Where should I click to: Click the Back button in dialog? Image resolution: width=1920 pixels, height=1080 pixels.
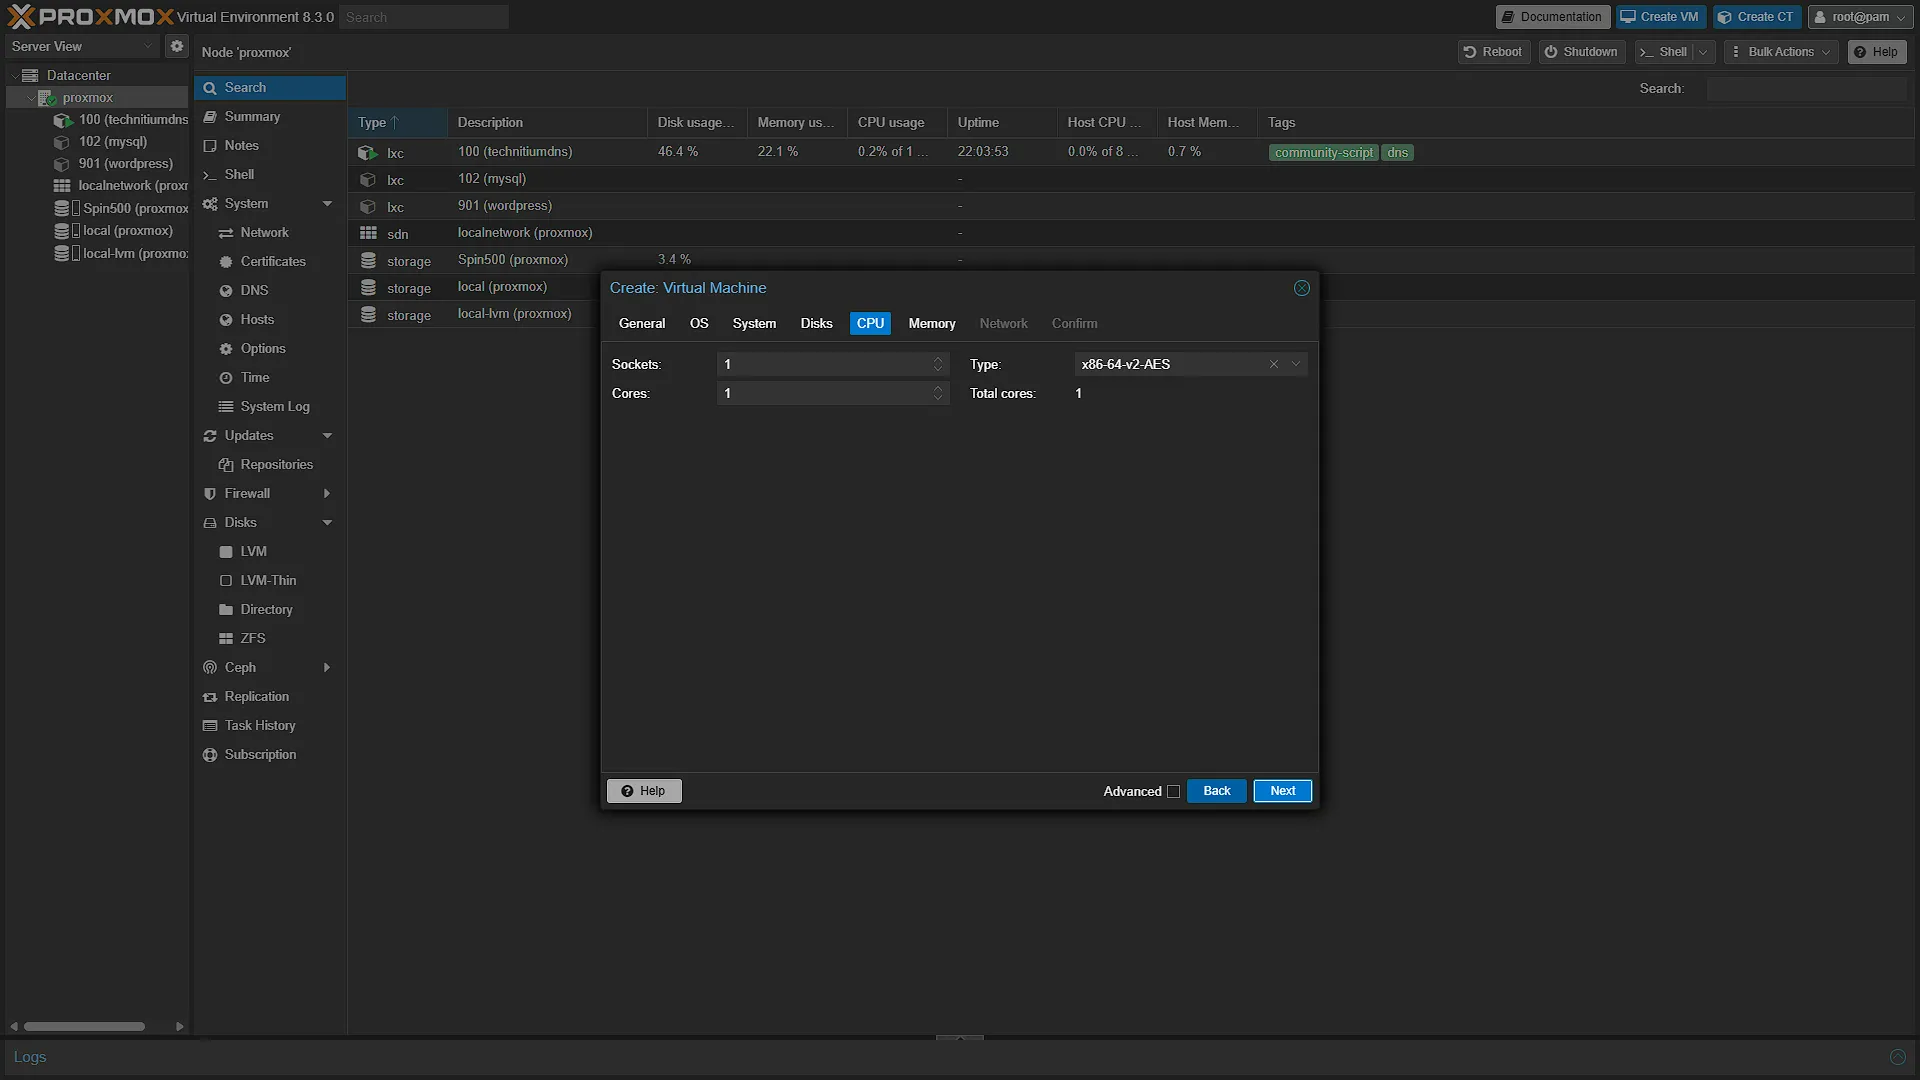point(1216,791)
